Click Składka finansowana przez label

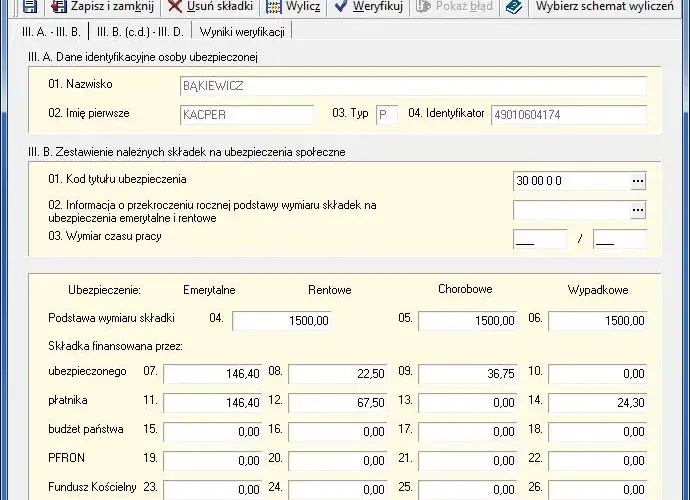(x=115, y=346)
